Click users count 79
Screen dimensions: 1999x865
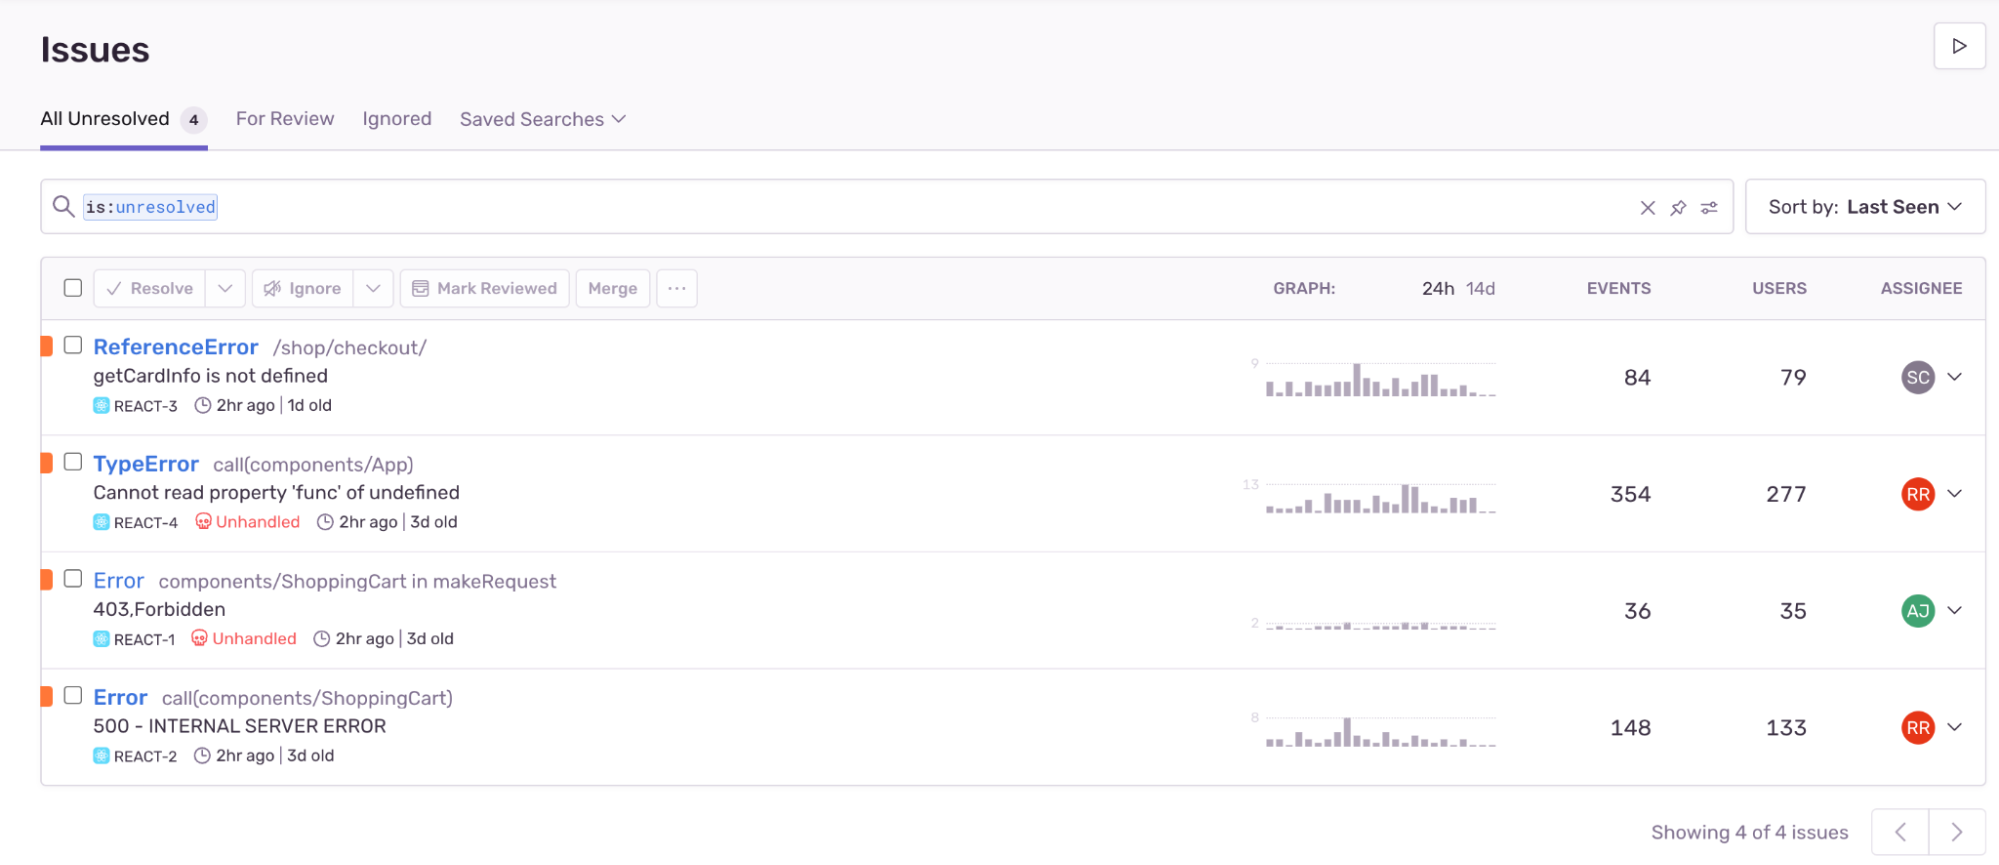point(1793,377)
